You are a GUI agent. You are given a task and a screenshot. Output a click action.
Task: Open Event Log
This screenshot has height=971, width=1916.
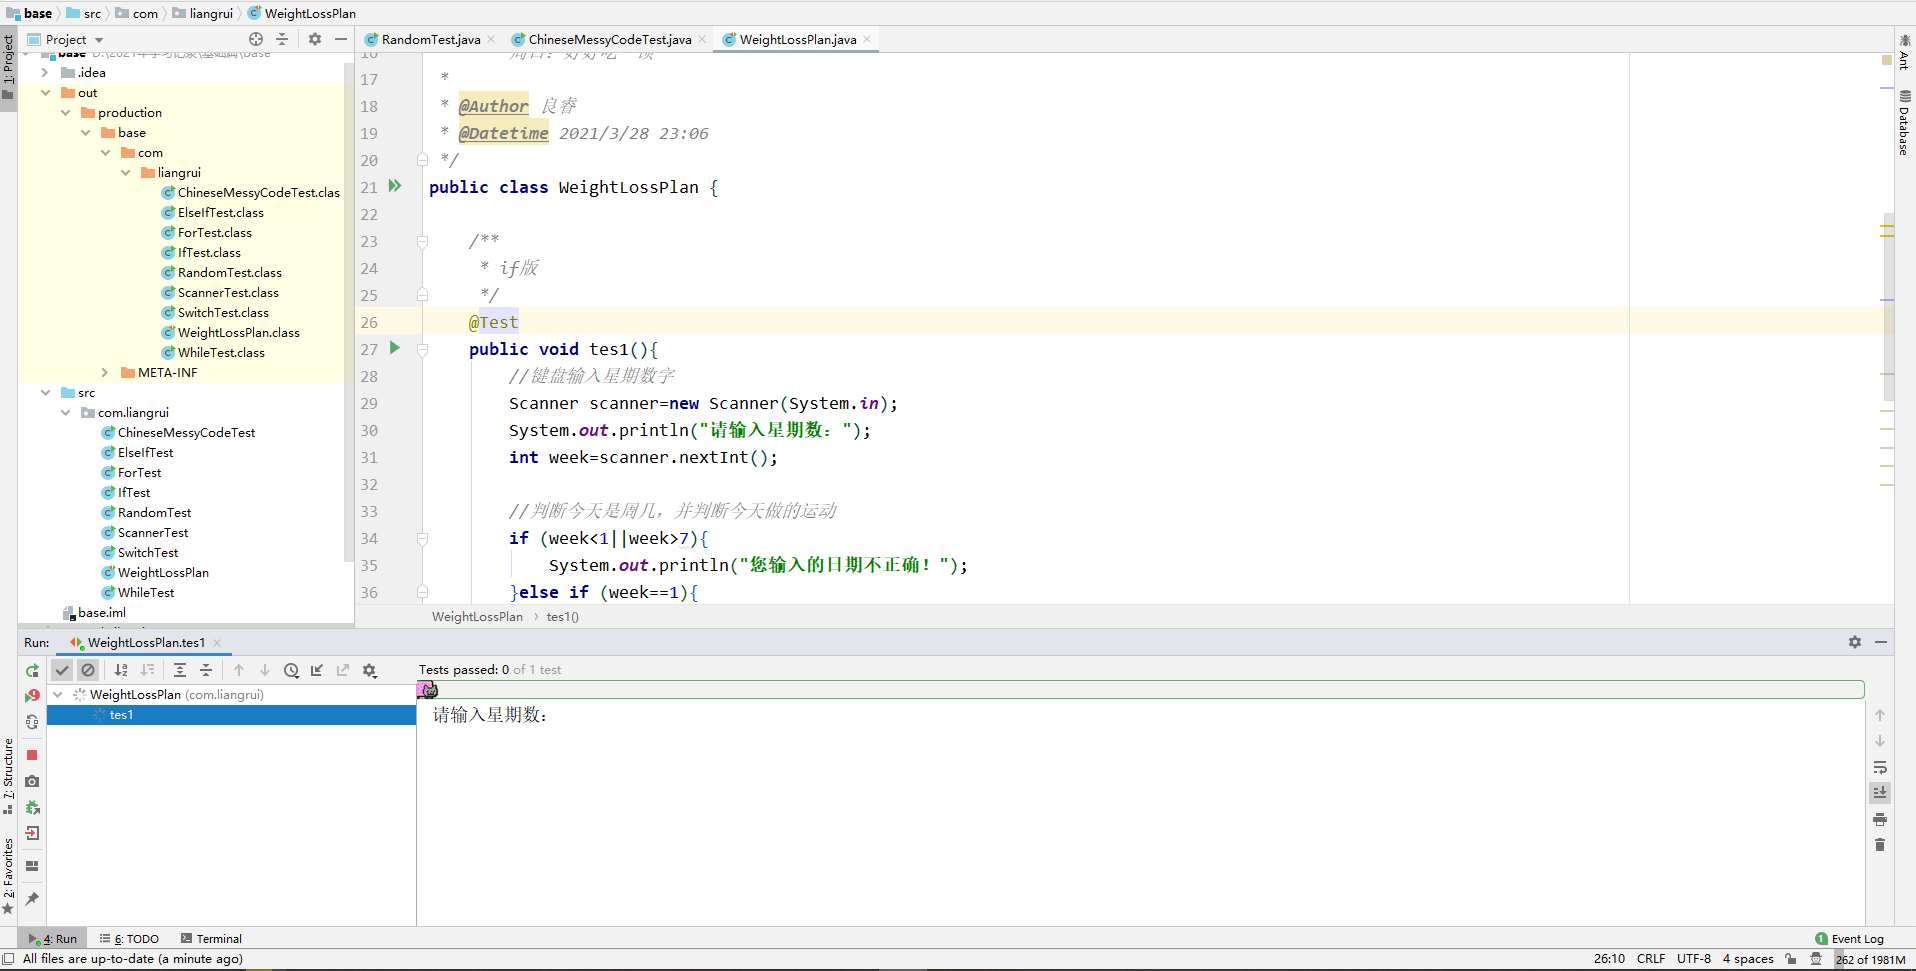point(1850,939)
